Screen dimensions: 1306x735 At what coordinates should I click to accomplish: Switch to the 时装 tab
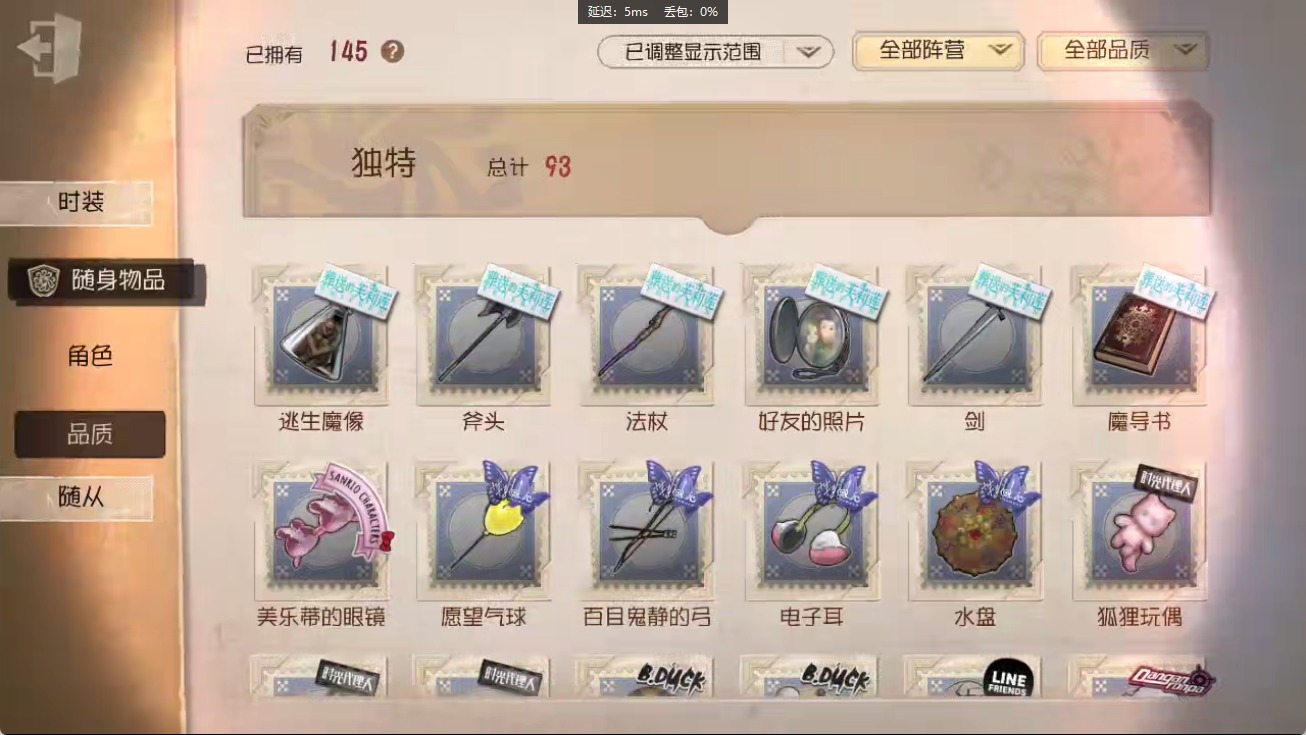click(78, 203)
